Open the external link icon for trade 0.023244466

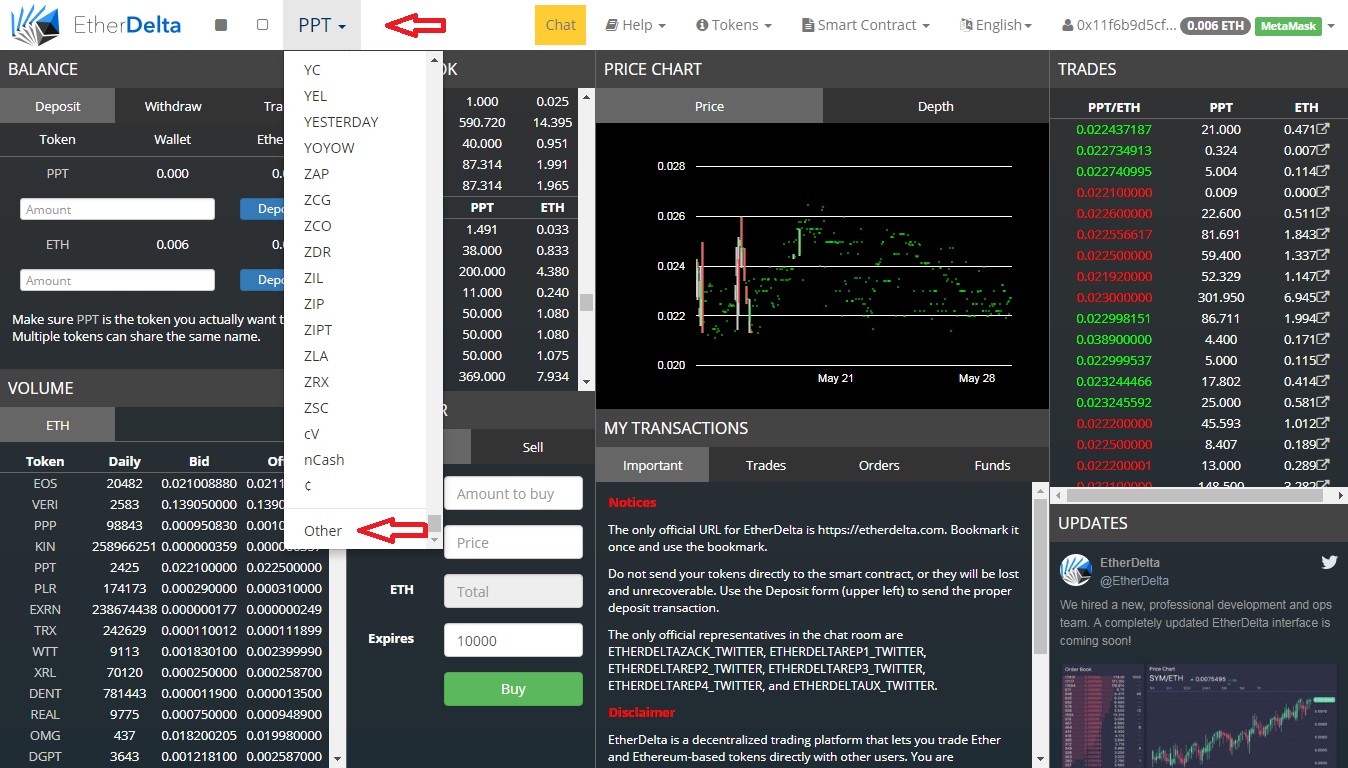click(x=1323, y=381)
